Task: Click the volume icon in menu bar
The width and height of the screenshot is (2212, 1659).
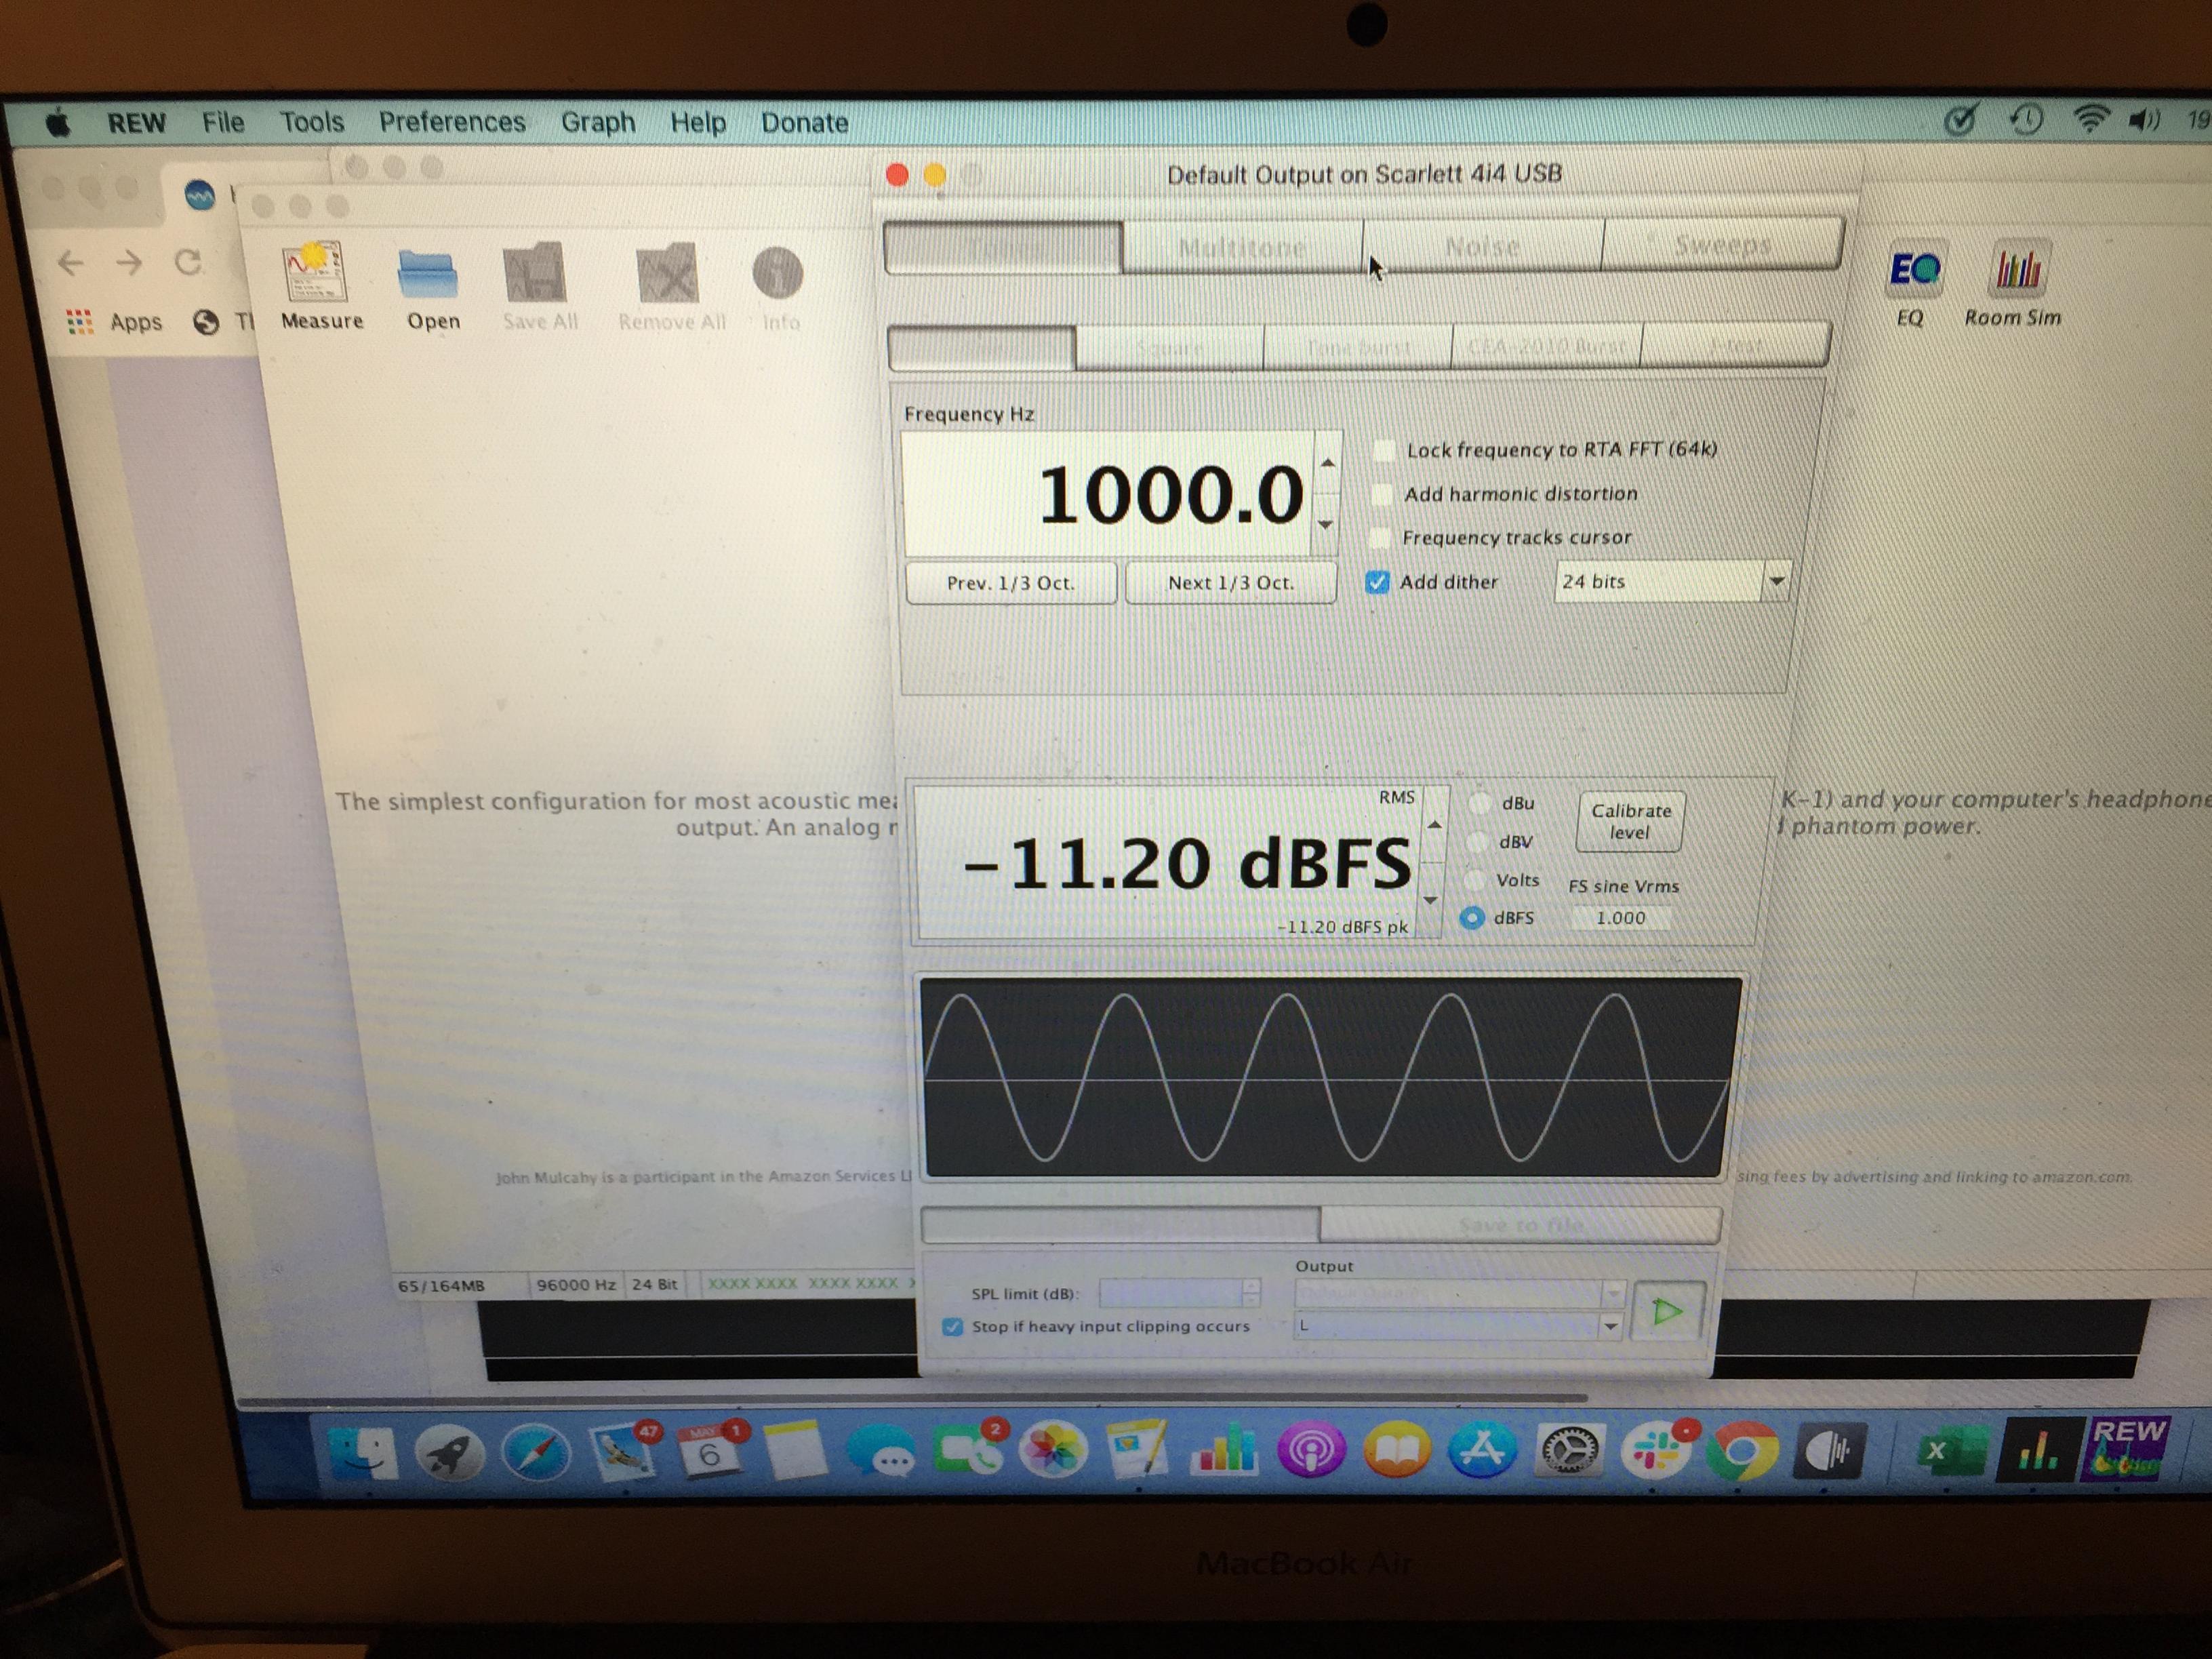Action: coord(2144,121)
